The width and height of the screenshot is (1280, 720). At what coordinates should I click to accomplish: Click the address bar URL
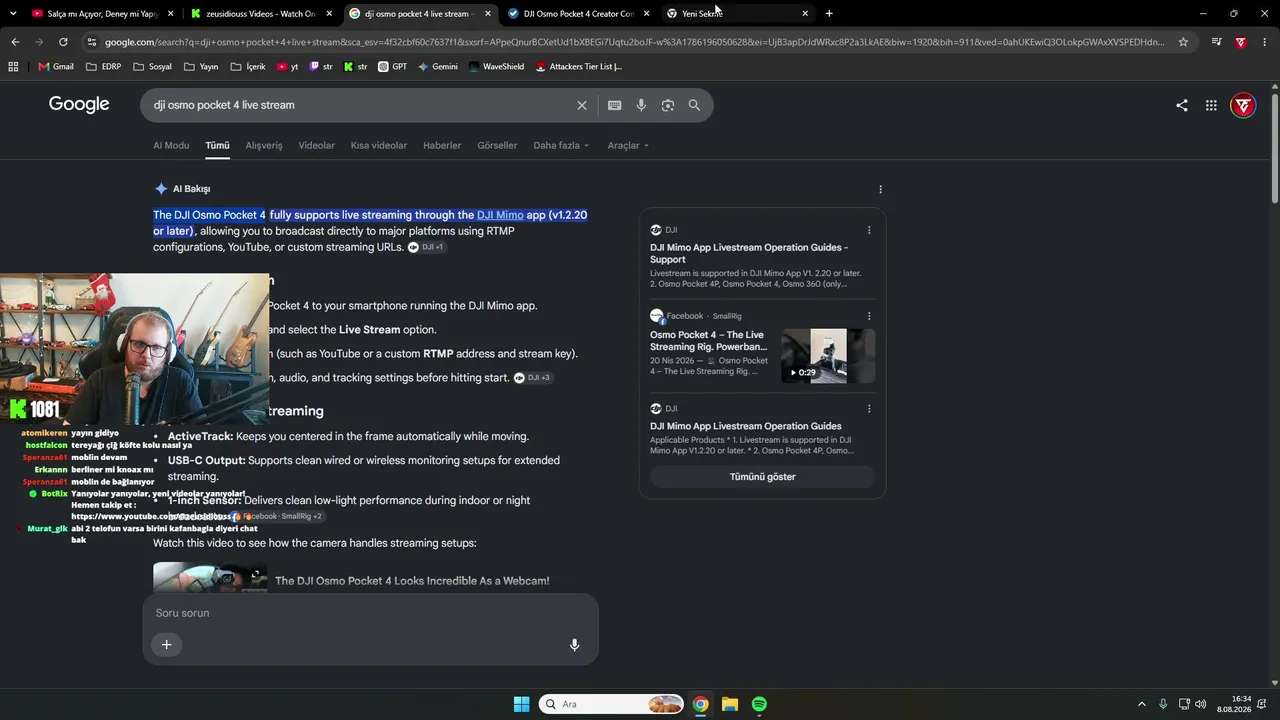click(x=634, y=42)
